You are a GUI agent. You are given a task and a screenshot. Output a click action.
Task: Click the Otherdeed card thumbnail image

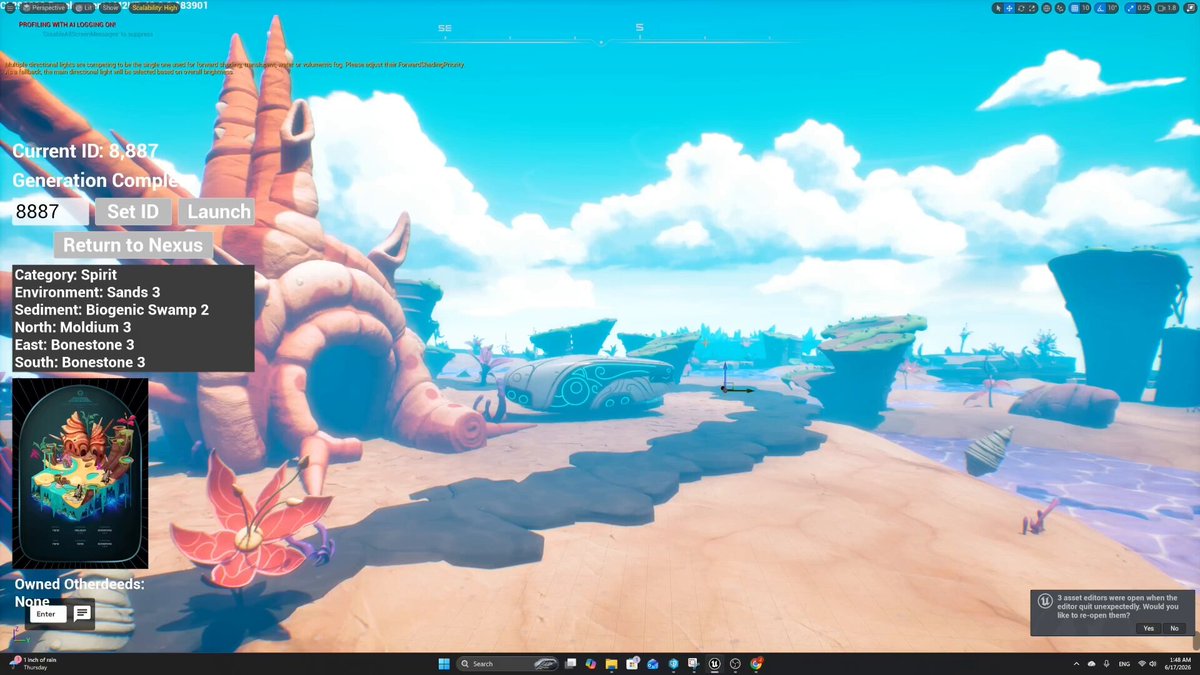coord(80,474)
